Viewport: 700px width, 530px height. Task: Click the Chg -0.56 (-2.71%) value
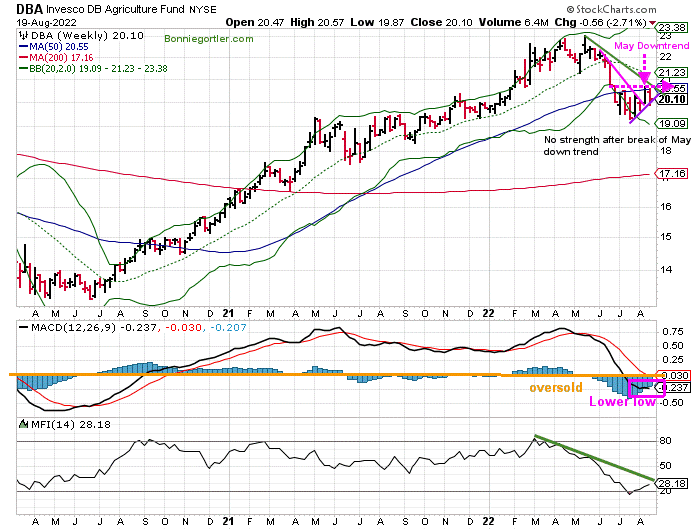(600, 22)
